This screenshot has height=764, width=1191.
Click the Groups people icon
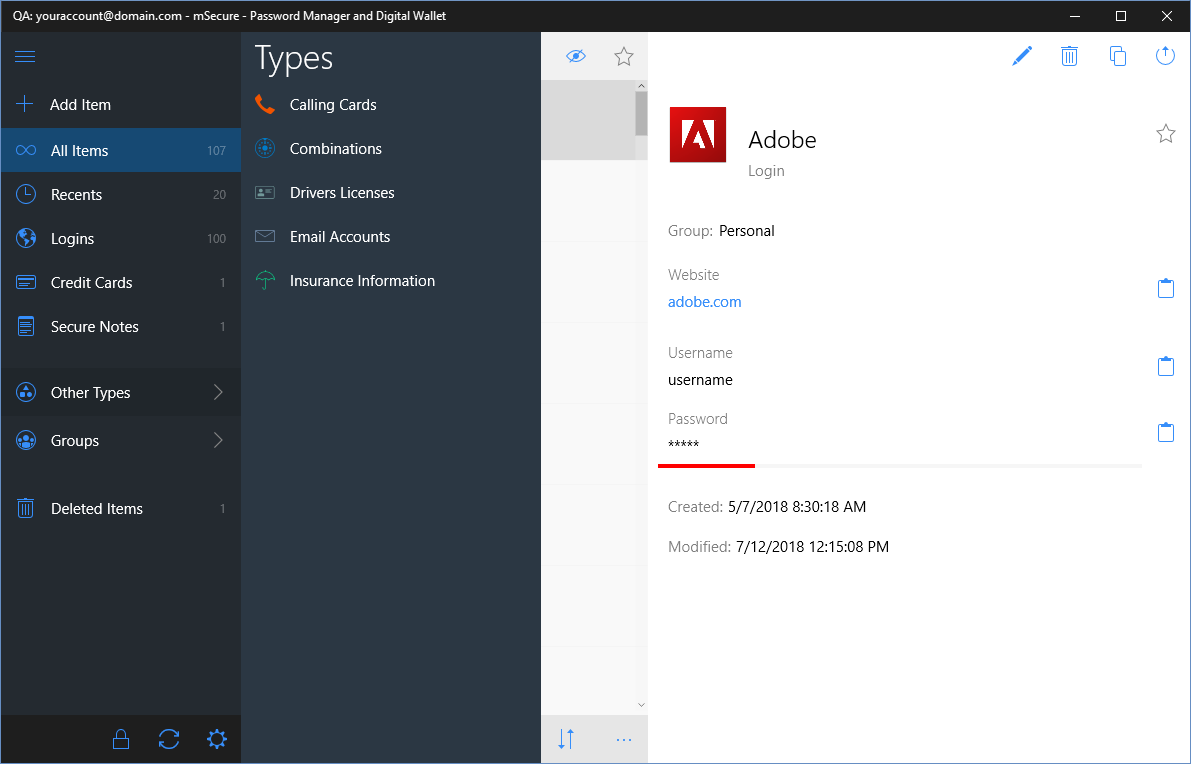pyautogui.click(x=26, y=440)
